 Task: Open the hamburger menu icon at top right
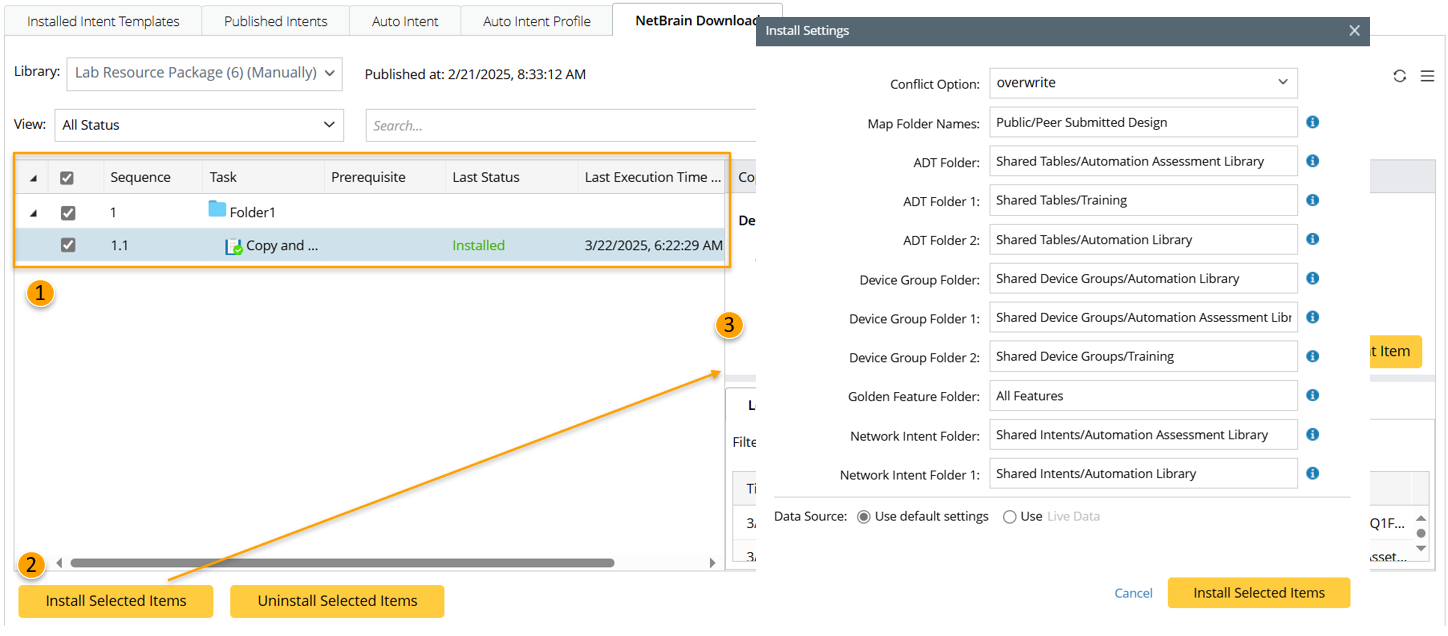(1427, 76)
